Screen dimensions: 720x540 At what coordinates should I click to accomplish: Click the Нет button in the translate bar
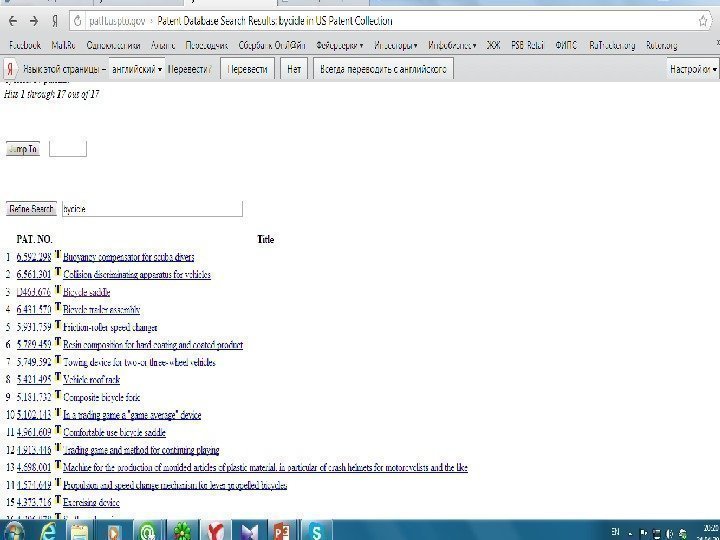click(x=294, y=69)
